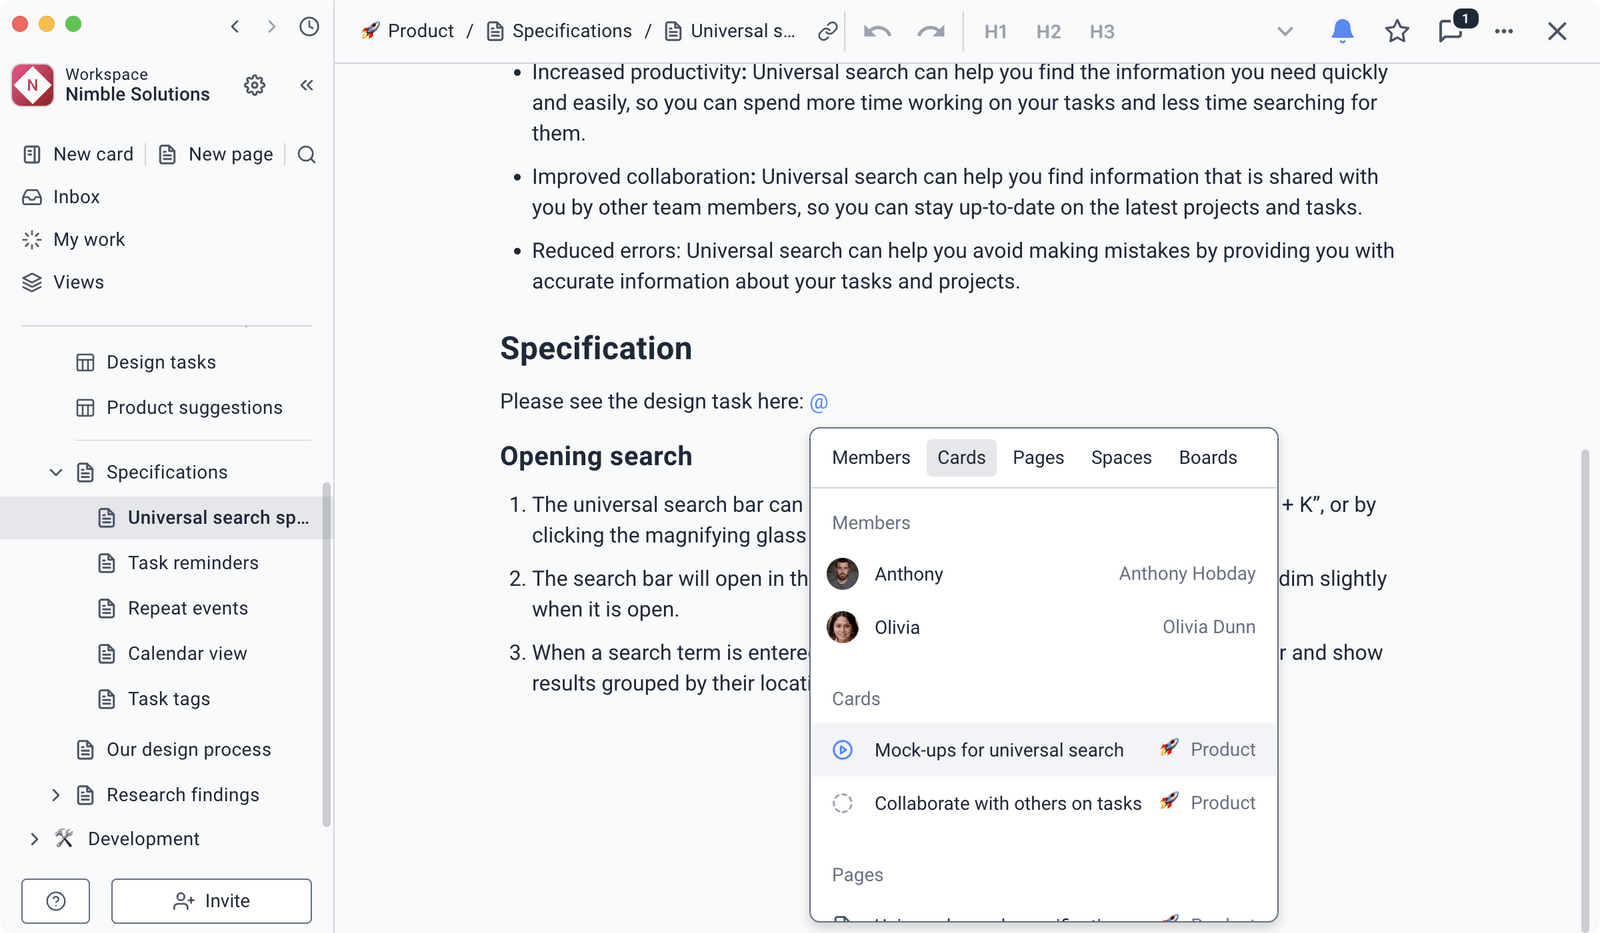Create a New page
The width and height of the screenshot is (1600, 933).
click(216, 154)
